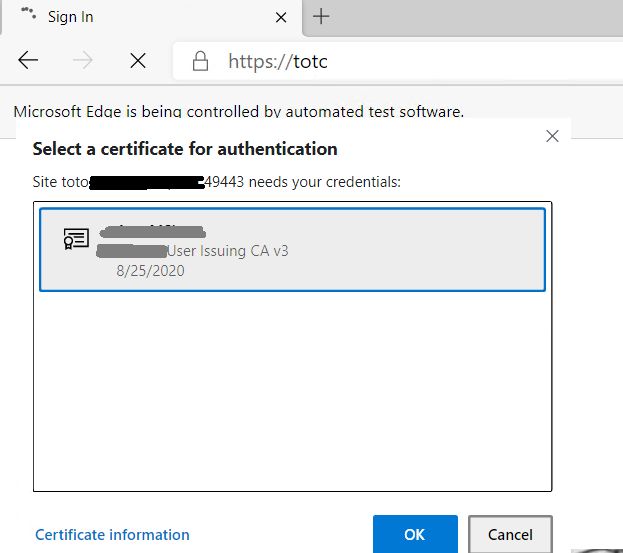Click the disabled forward arrow
Viewport: 623px width, 553px height.
(83, 61)
